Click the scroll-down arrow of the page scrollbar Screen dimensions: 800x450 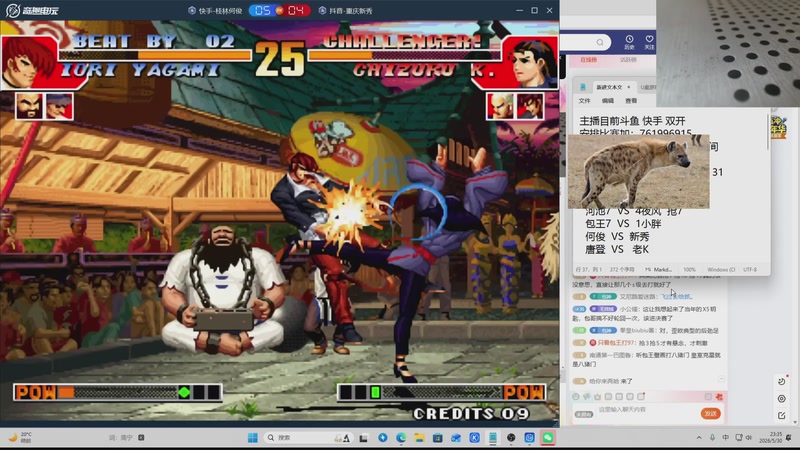[797, 422]
